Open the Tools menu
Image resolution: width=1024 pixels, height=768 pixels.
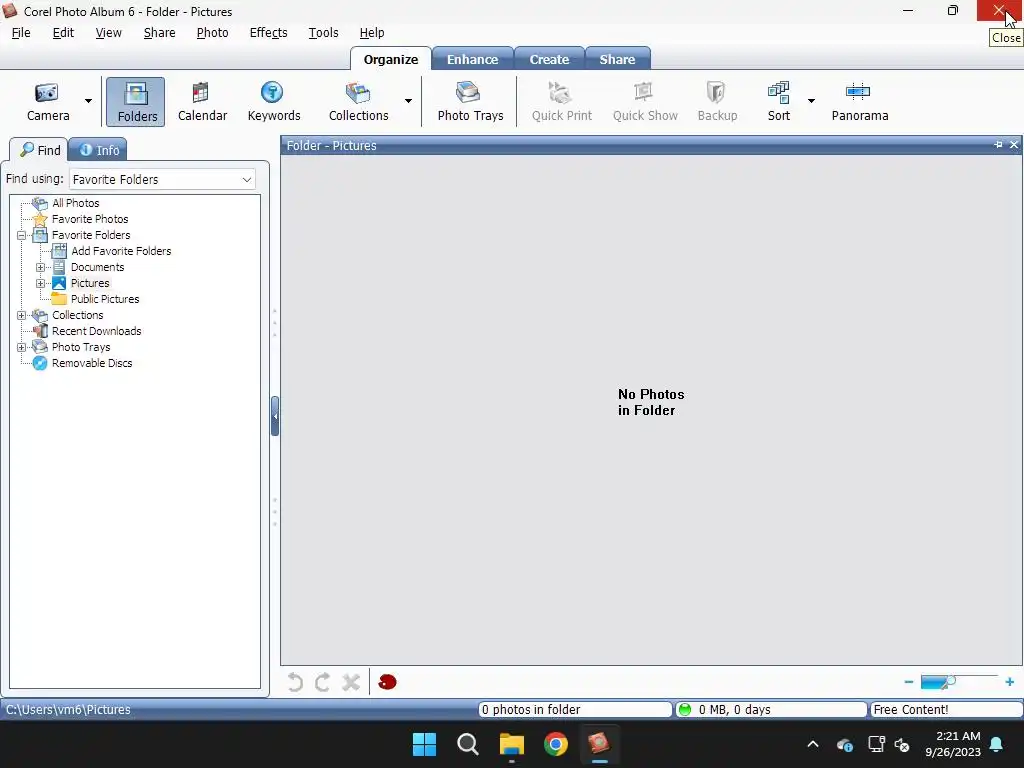323,33
